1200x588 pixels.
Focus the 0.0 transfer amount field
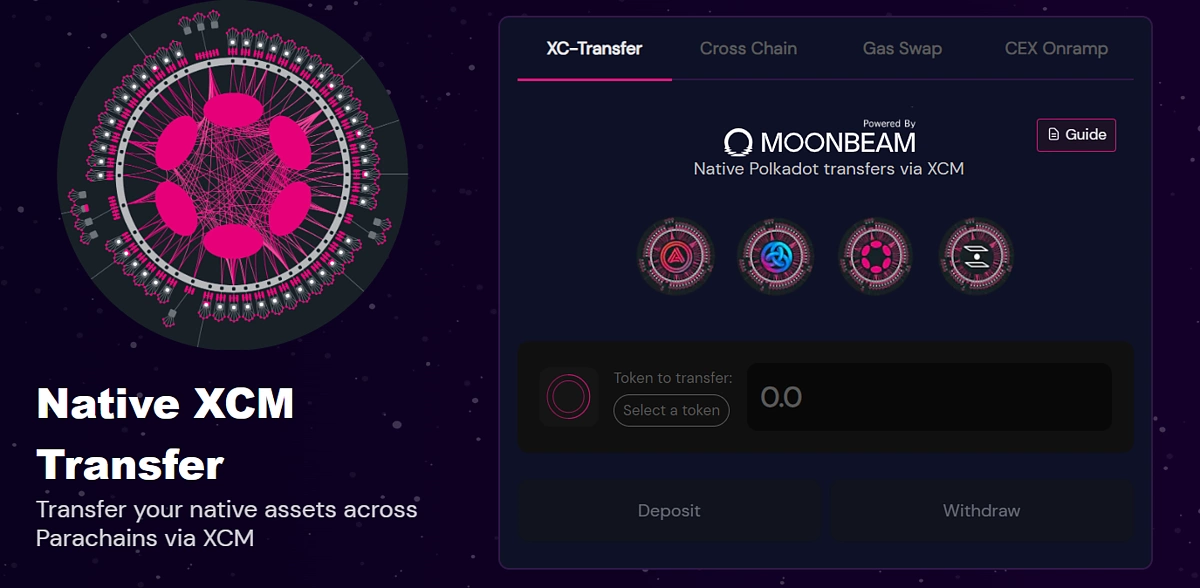[x=929, y=397]
